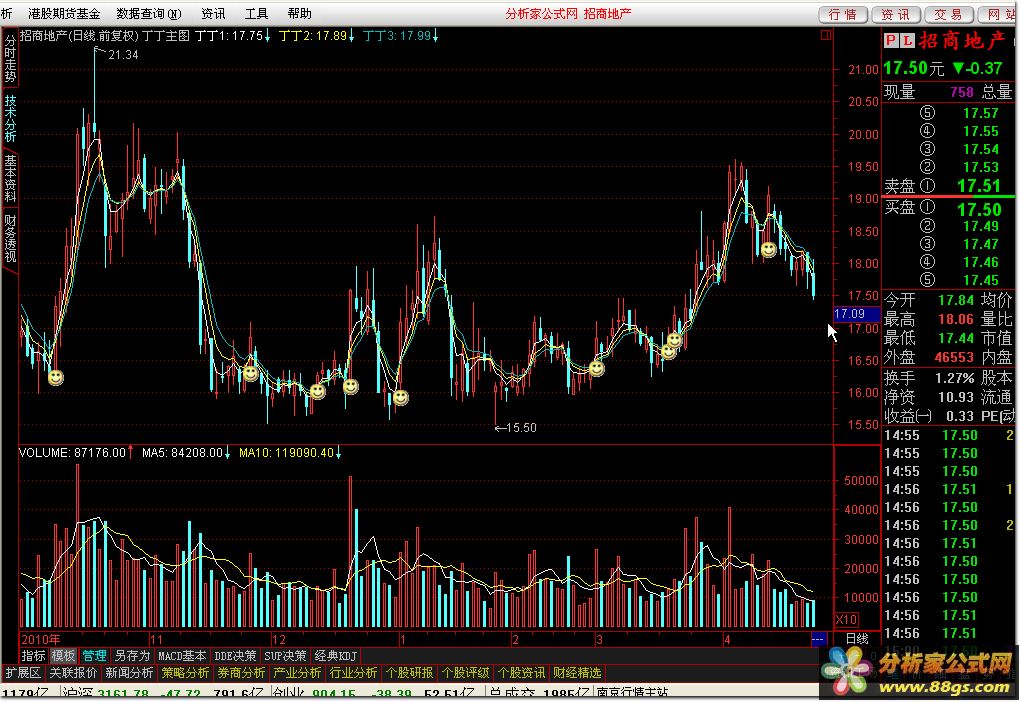Switch to 财务透视 side tab
This screenshot has width=1021, height=702.
coord(10,238)
